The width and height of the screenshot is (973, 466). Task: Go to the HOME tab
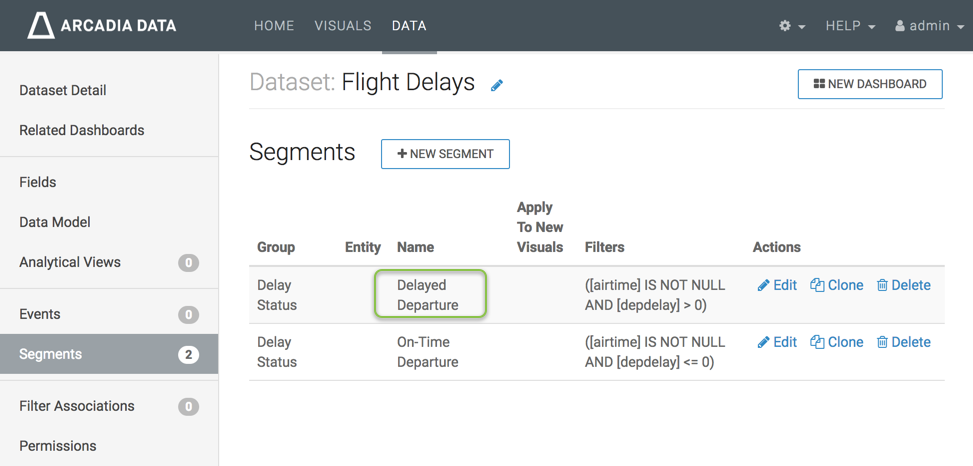[x=274, y=26]
